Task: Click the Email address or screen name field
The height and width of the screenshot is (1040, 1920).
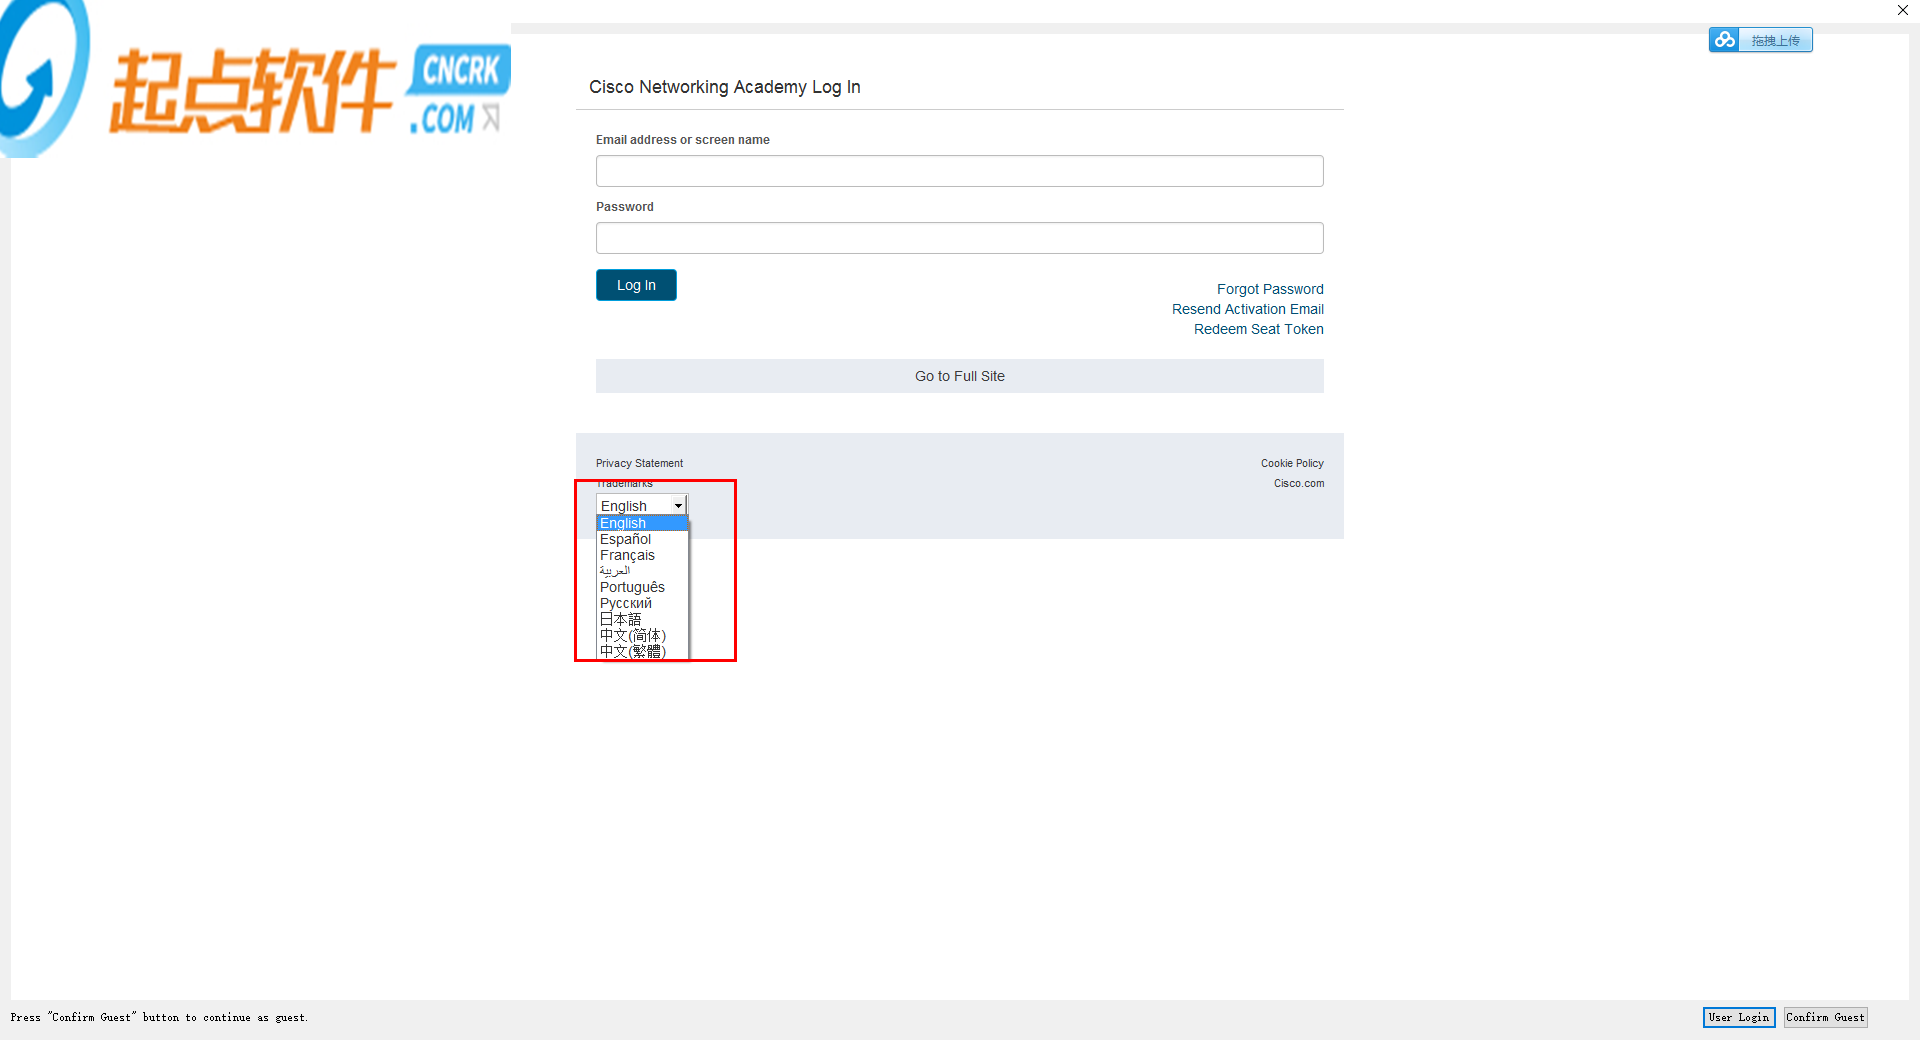Action: pos(959,171)
